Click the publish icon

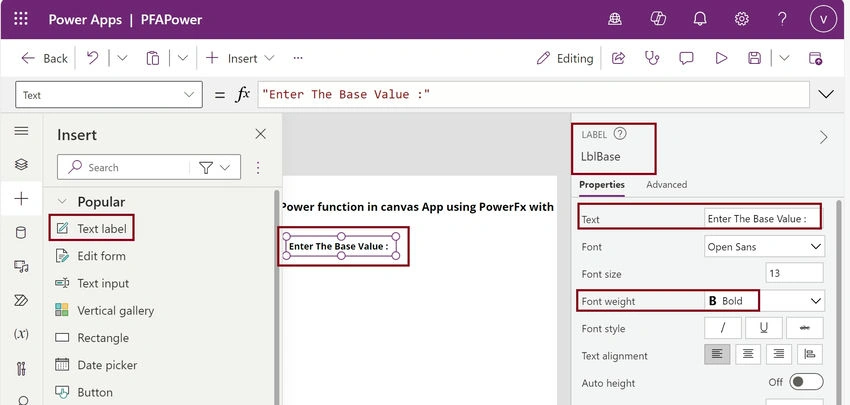[815, 58]
